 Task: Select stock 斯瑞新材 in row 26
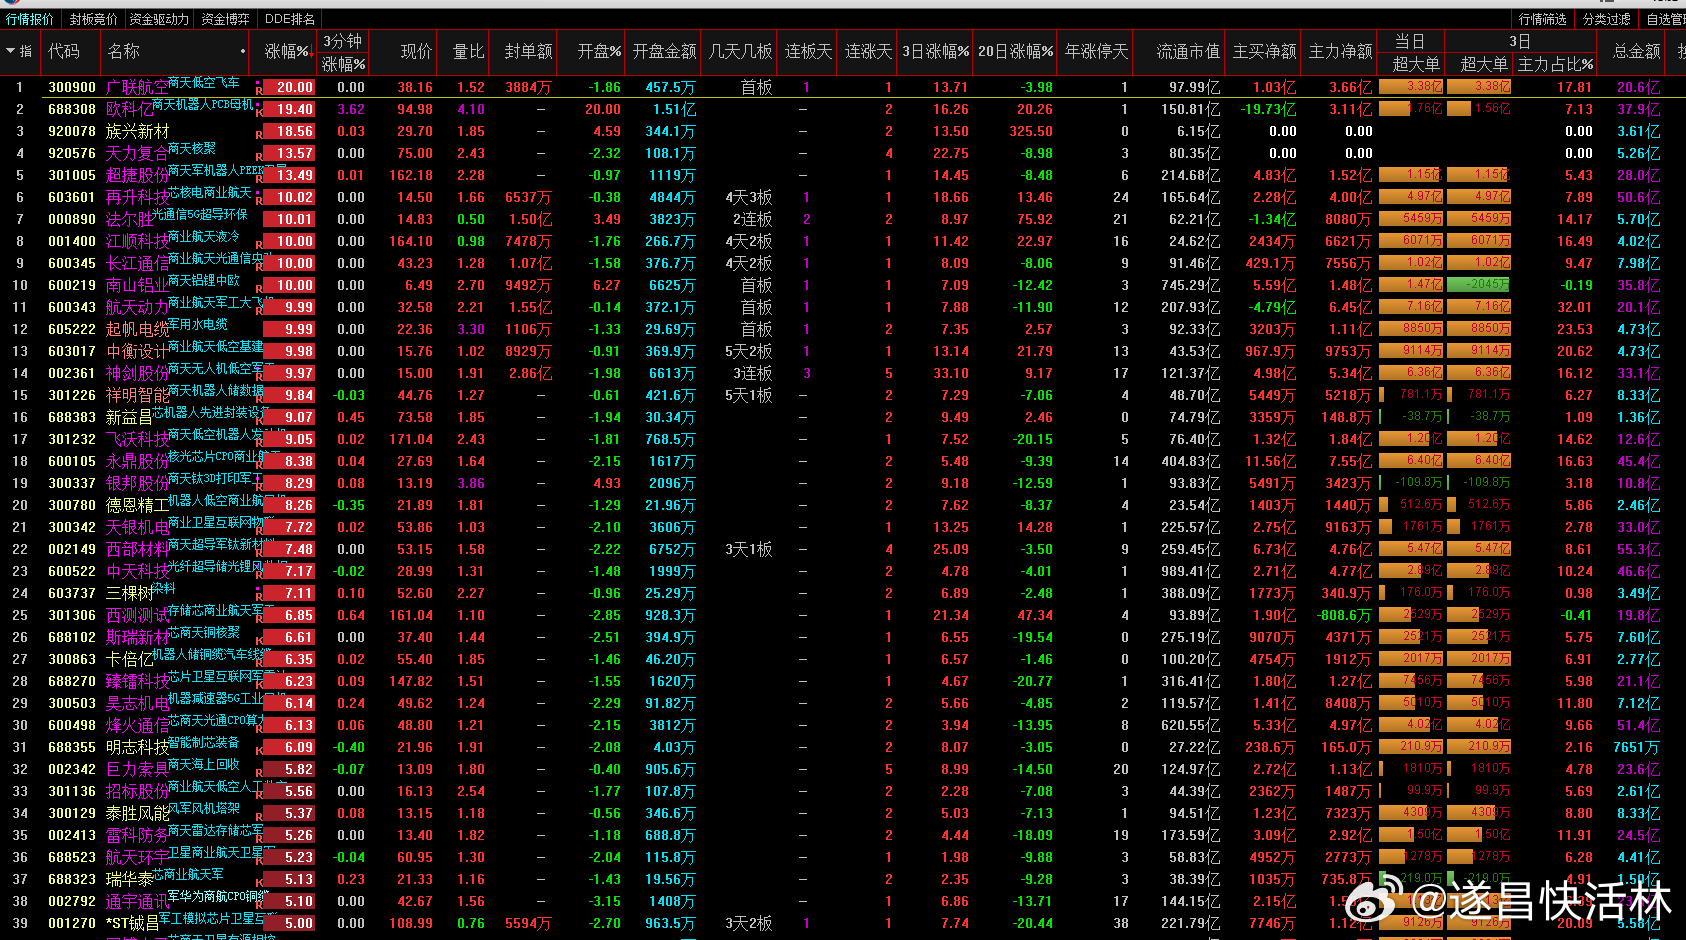coord(137,638)
